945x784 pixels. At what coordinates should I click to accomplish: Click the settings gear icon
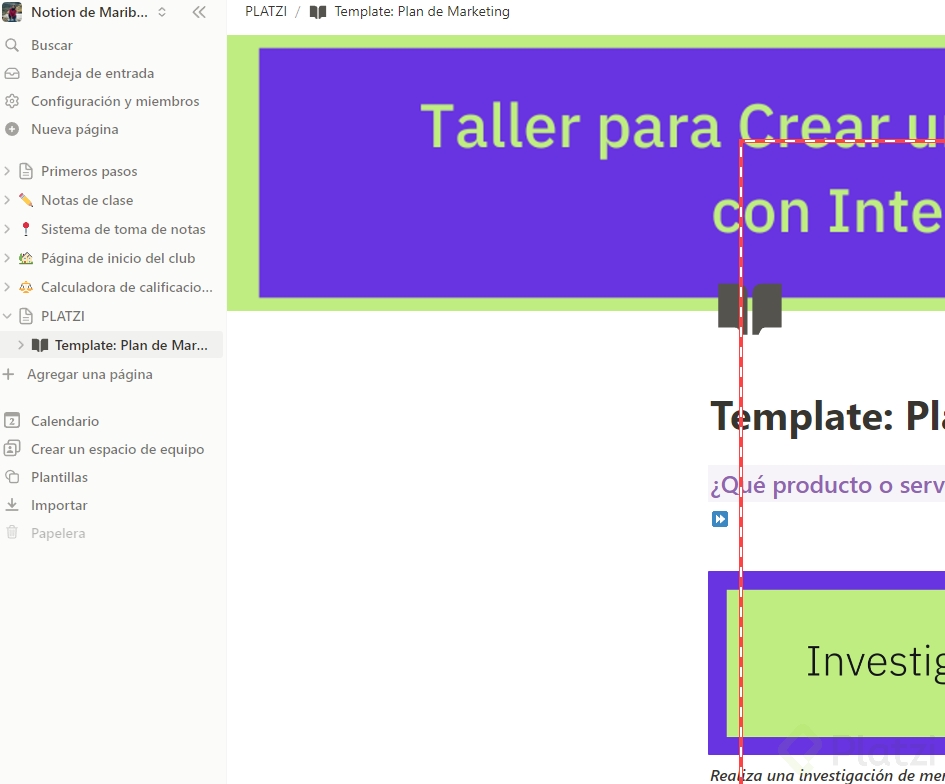(x=11, y=101)
